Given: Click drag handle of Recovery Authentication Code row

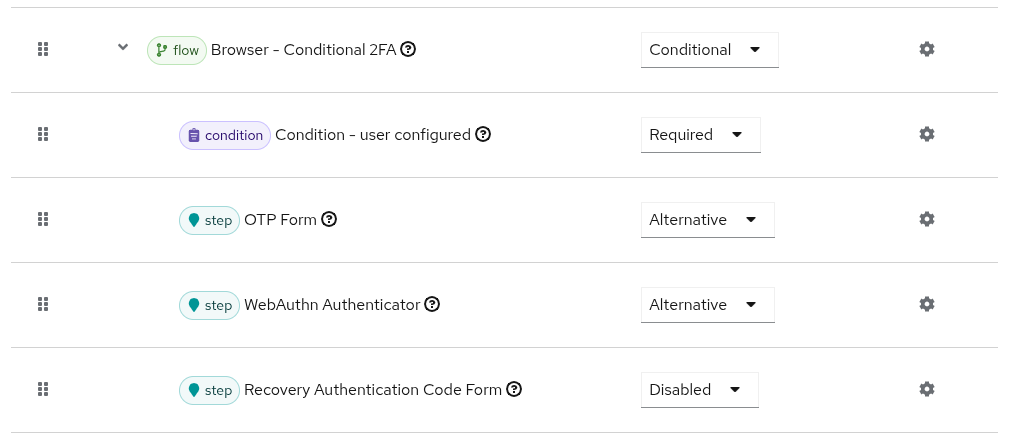Looking at the screenshot, I should point(43,389).
